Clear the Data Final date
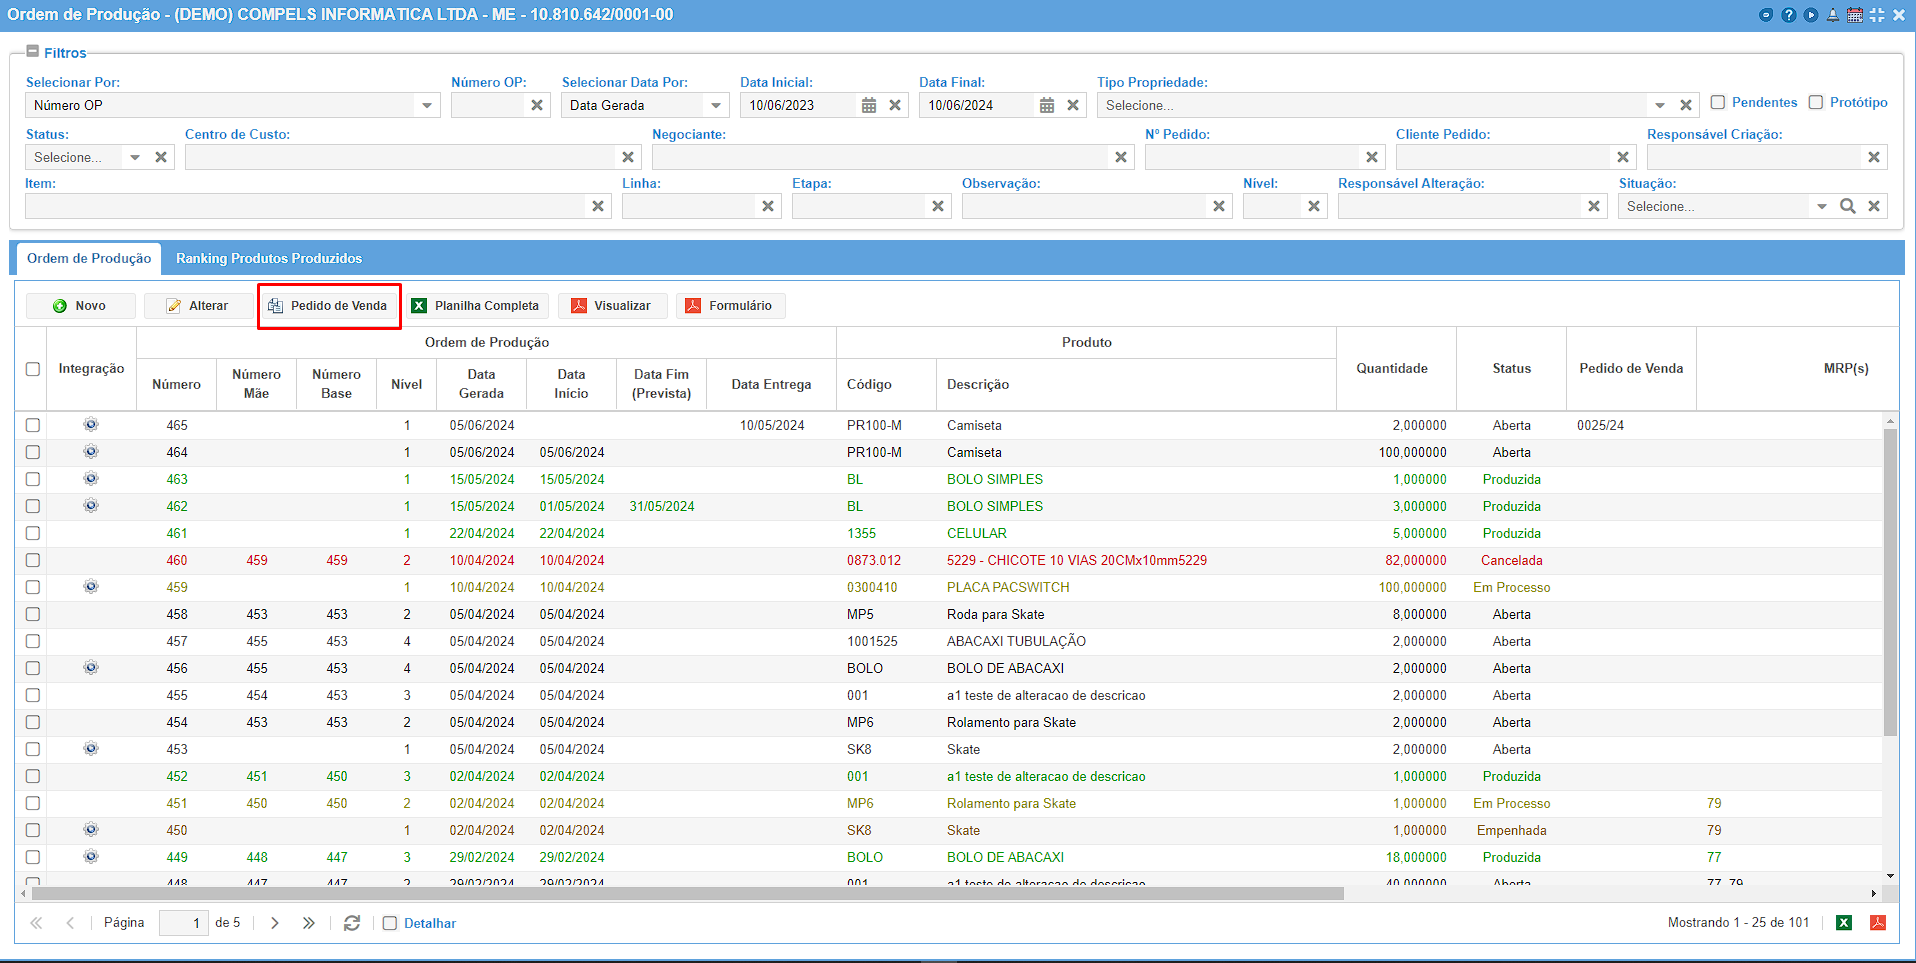The height and width of the screenshot is (963, 1916). [1073, 105]
